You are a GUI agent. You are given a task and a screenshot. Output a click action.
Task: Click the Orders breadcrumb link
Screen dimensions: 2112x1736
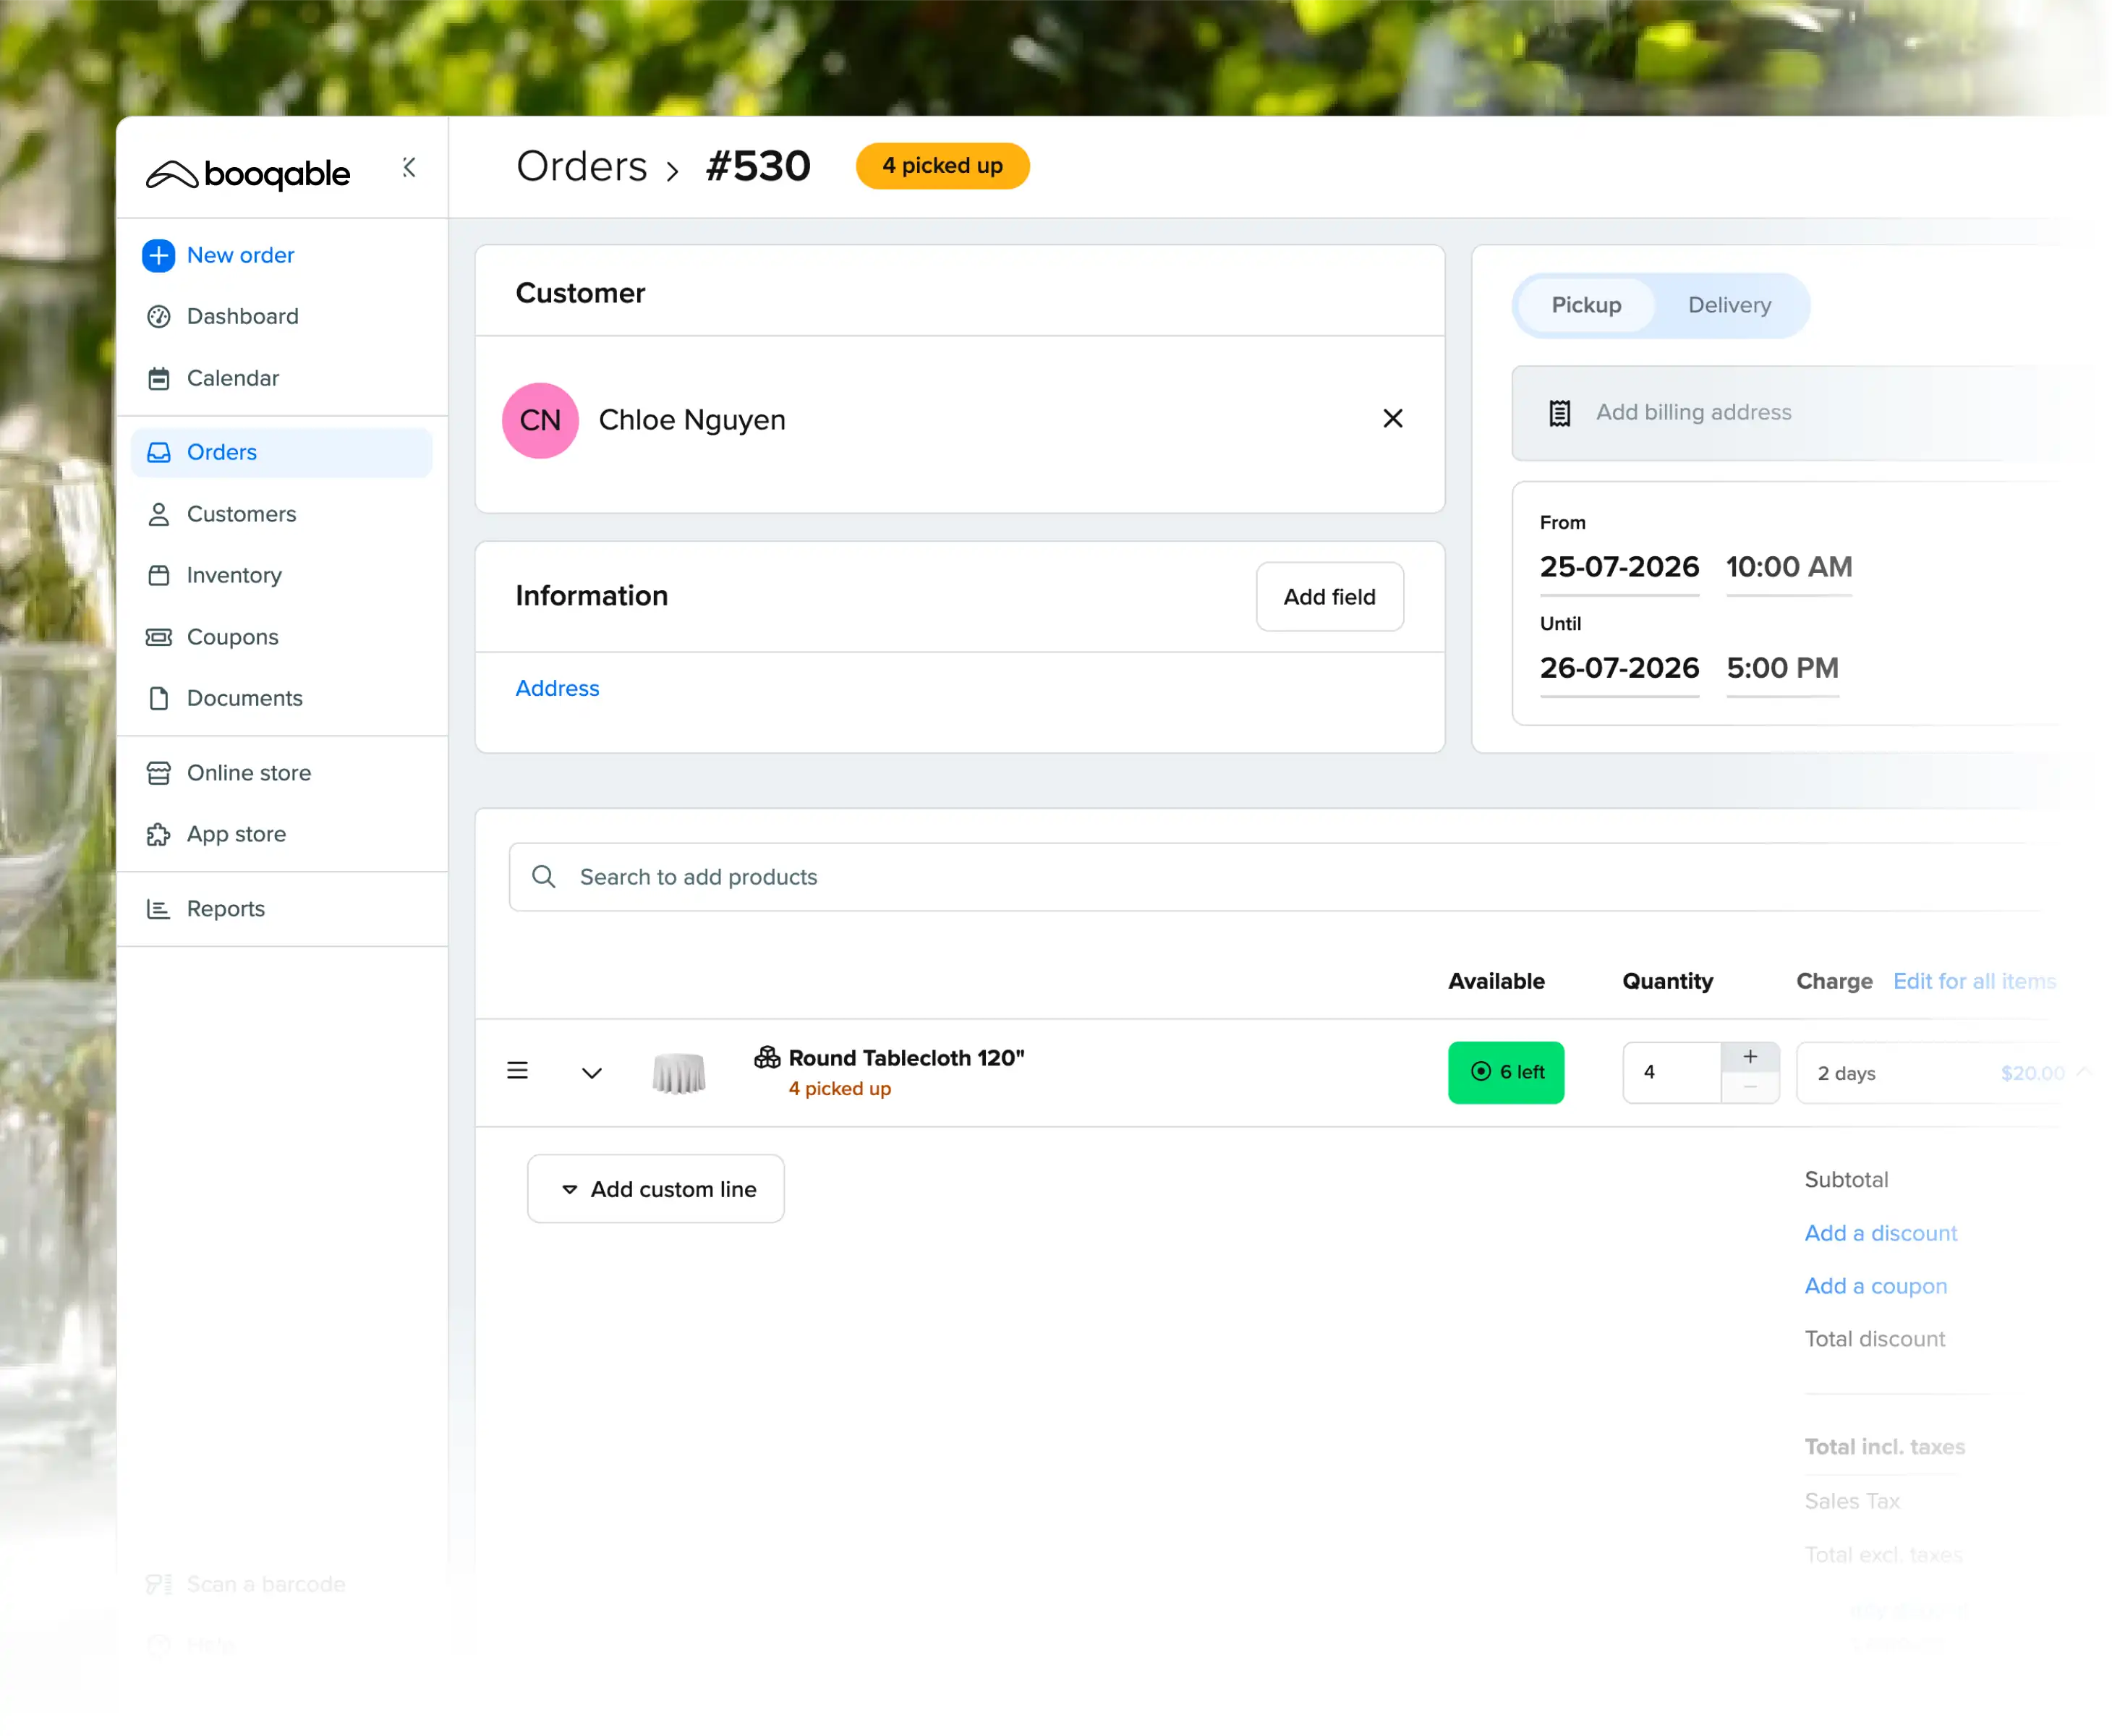click(x=581, y=166)
